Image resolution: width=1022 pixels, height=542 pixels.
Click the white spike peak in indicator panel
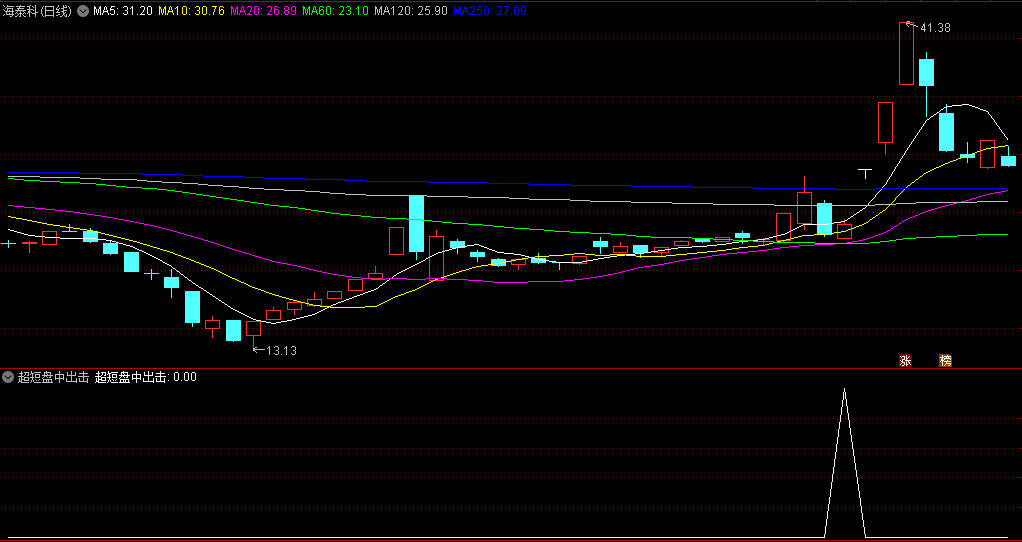[845, 390]
